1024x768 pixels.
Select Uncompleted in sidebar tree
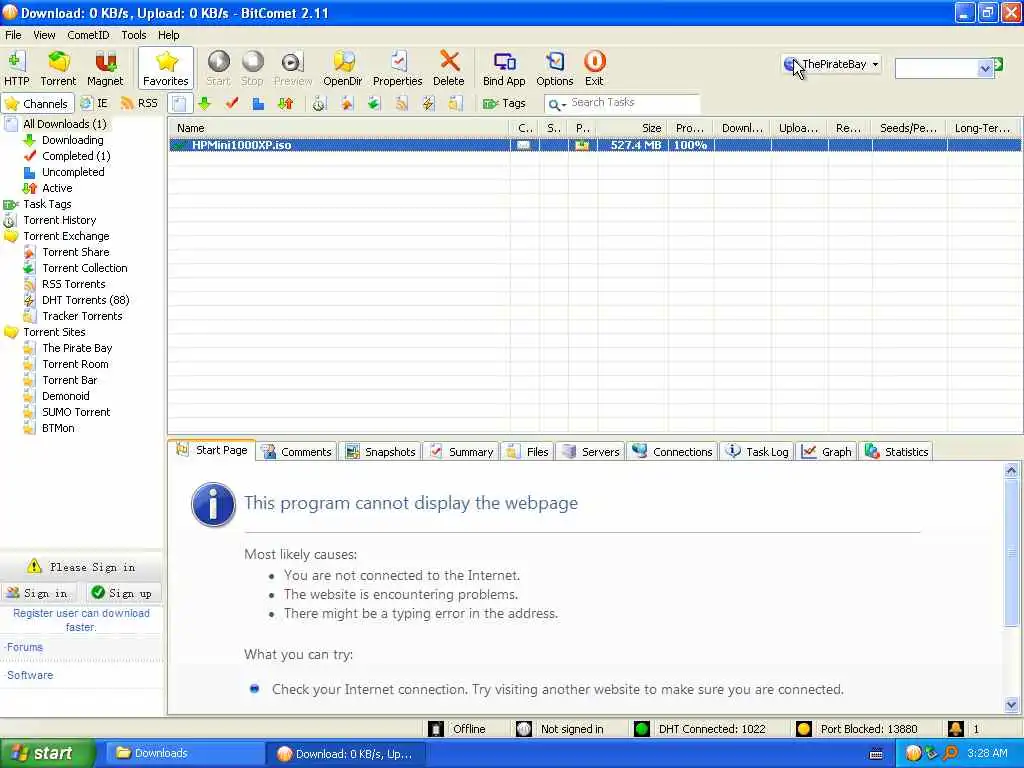click(x=73, y=172)
